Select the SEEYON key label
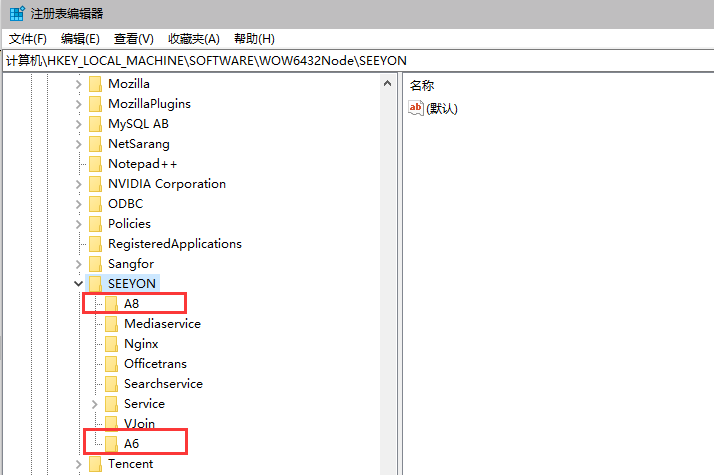The width and height of the screenshot is (714, 475). [x=132, y=284]
